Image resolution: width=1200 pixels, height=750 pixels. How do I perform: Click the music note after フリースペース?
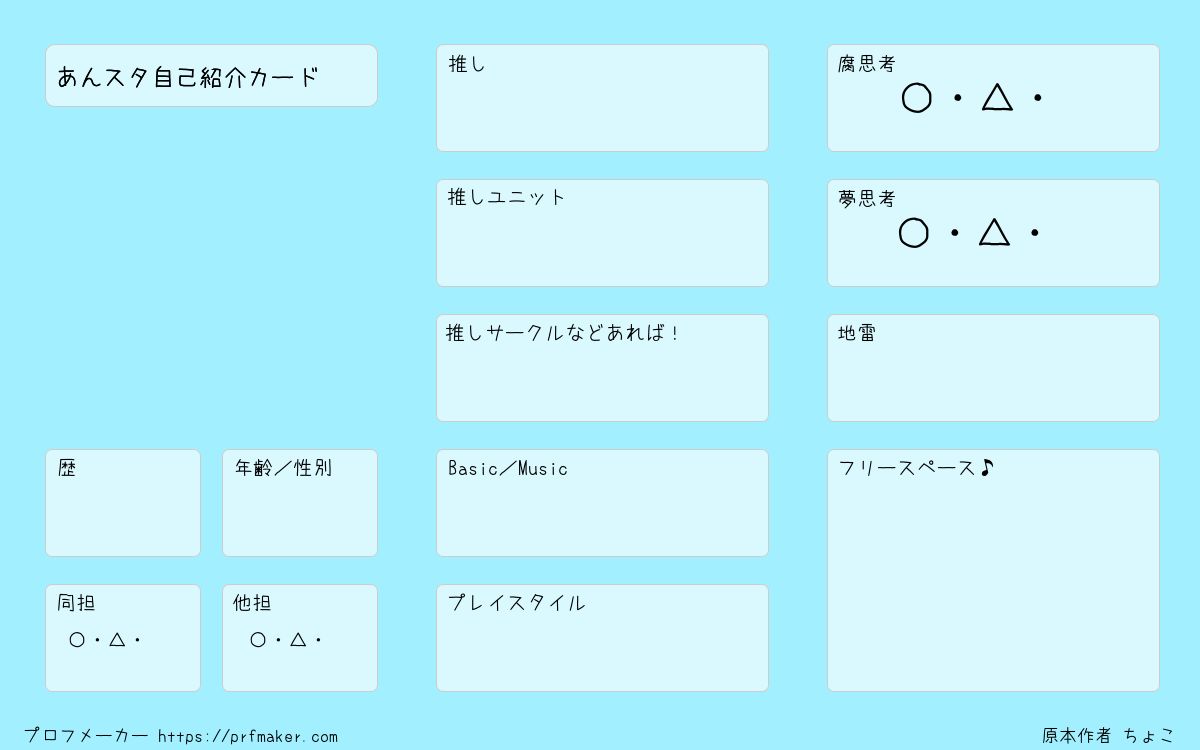coord(986,468)
